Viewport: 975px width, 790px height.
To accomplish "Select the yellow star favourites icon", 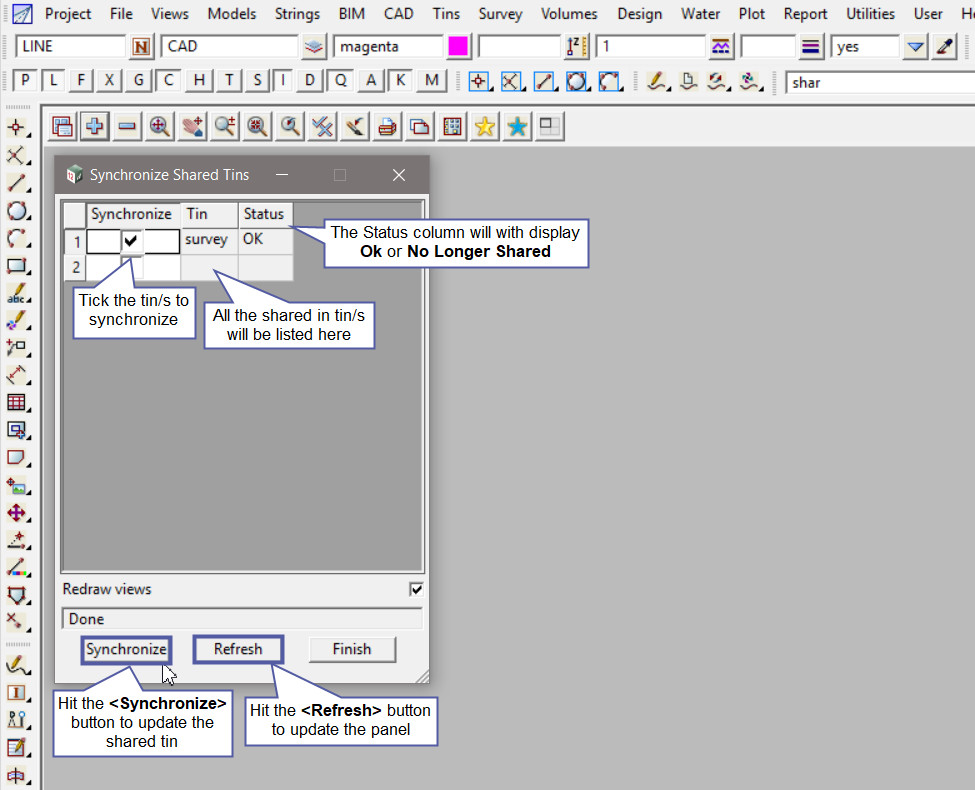I will [485, 126].
